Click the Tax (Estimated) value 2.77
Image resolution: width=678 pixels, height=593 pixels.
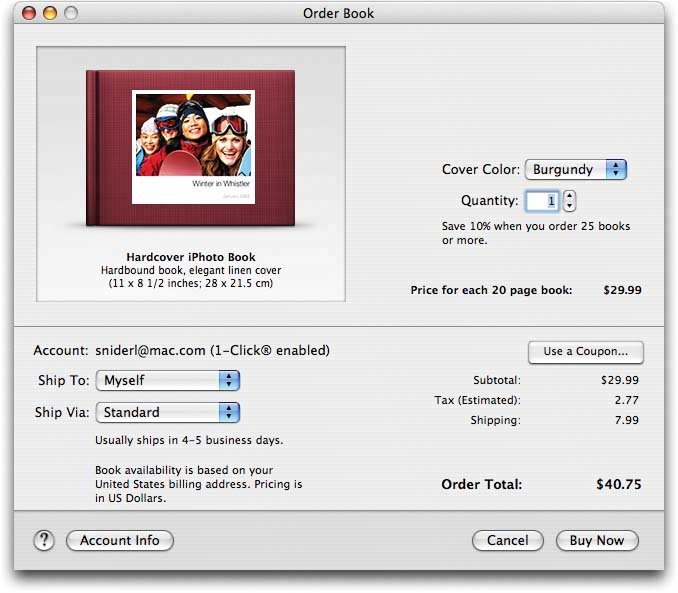pos(627,400)
